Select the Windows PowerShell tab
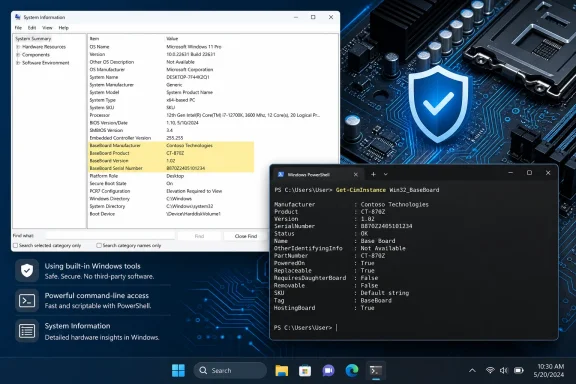Viewport: 576px width, 384px height. 317,175
